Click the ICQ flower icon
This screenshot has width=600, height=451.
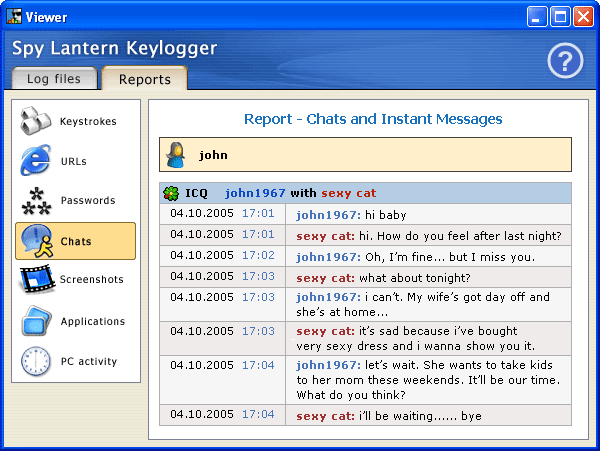point(171,193)
